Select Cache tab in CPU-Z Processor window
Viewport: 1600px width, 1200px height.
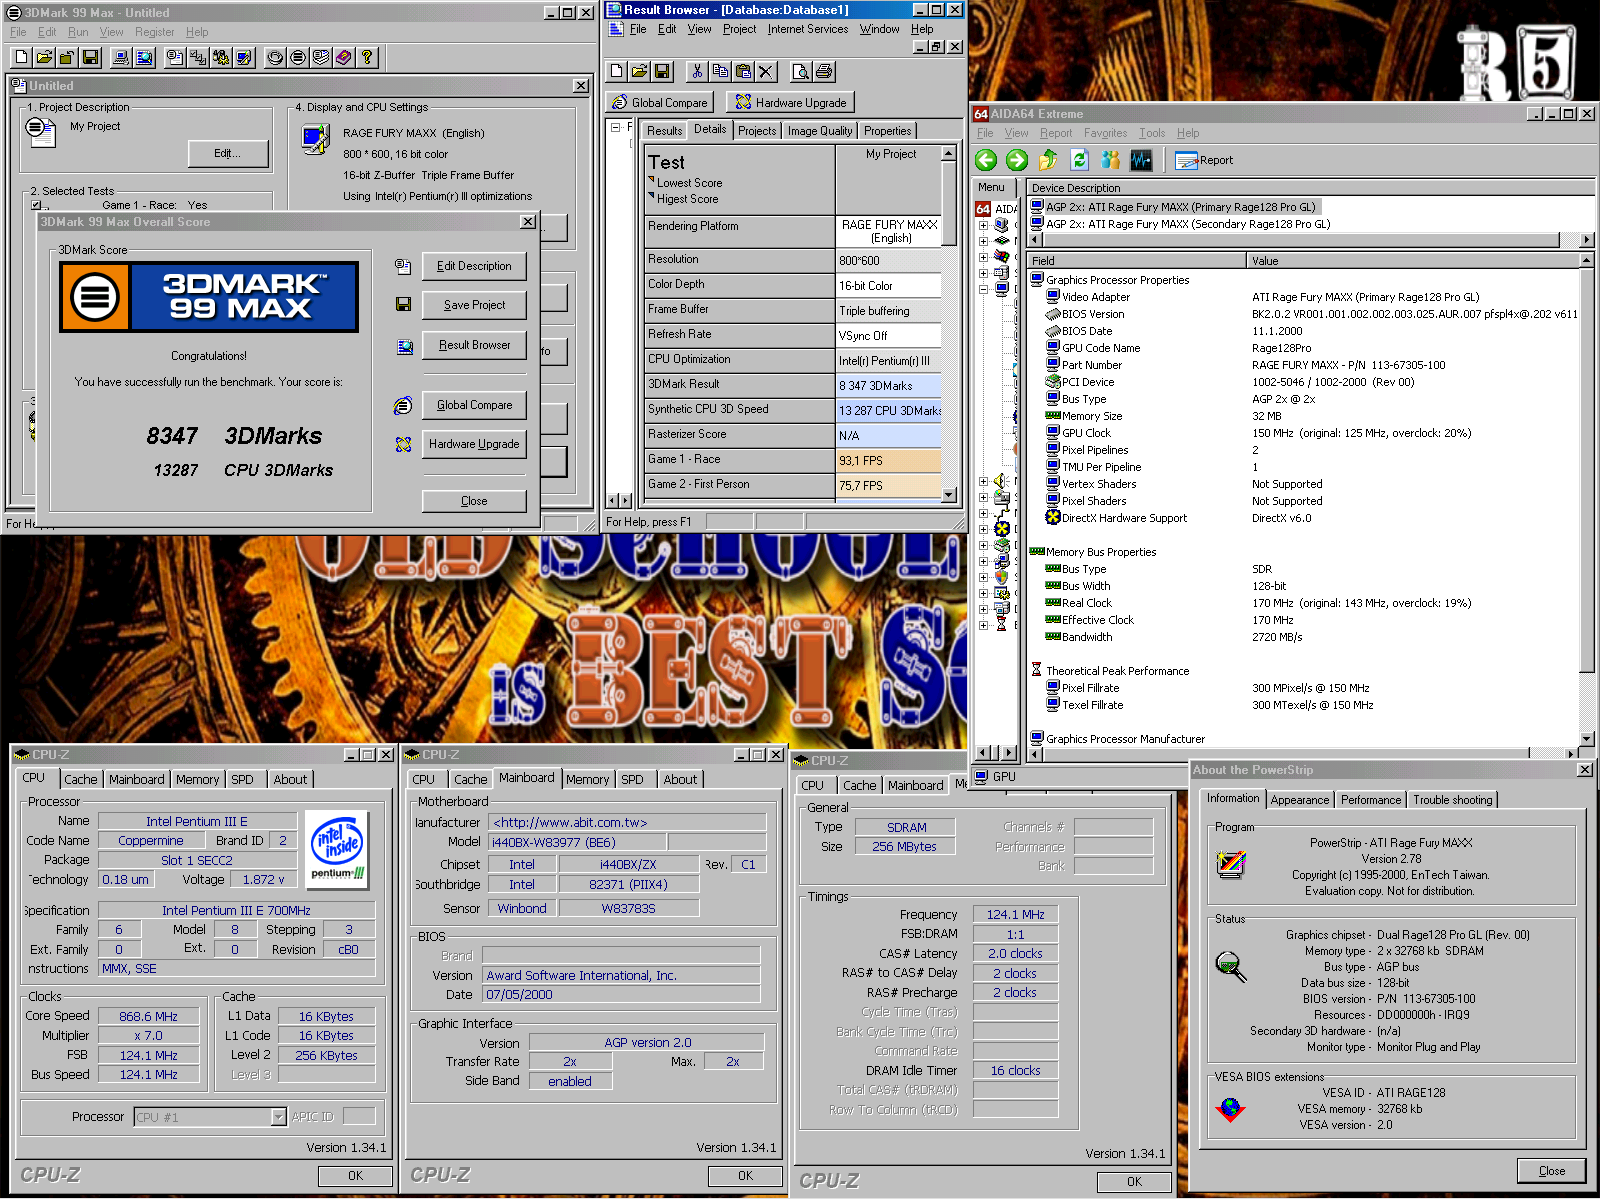(81, 780)
